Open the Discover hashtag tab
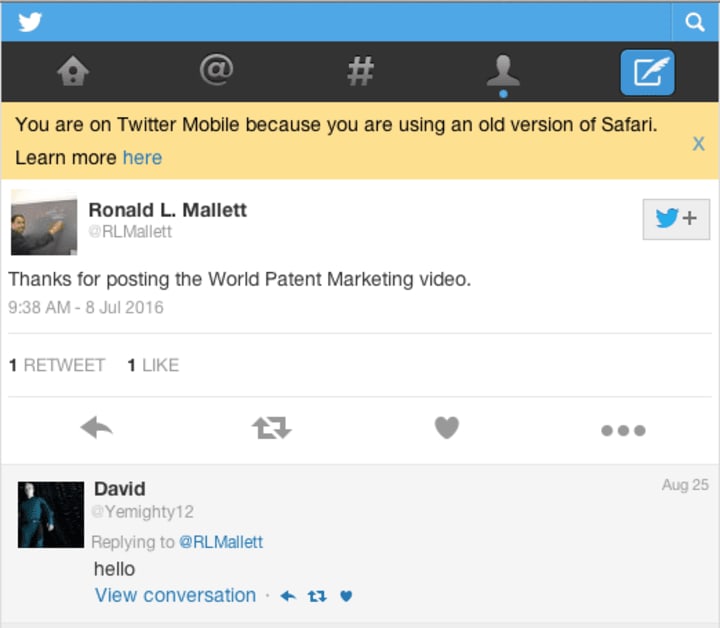 [x=360, y=71]
